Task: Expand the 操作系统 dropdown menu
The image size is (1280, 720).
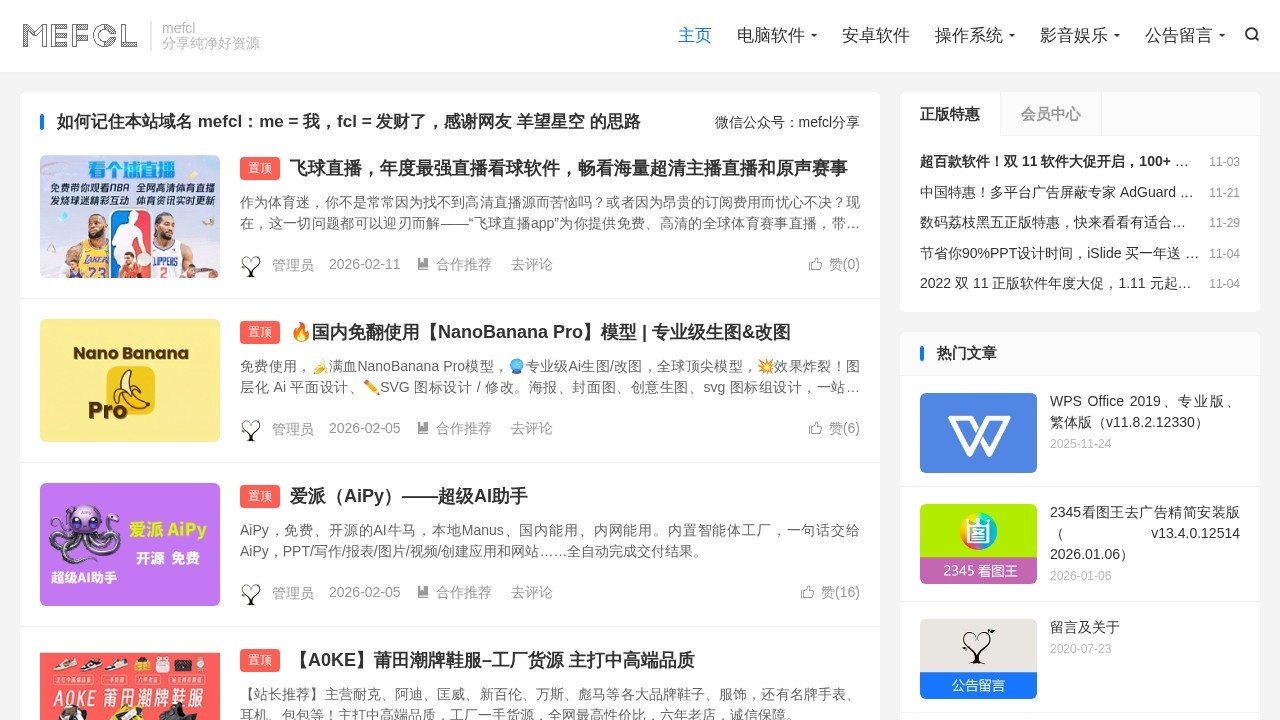Action: click(x=974, y=36)
